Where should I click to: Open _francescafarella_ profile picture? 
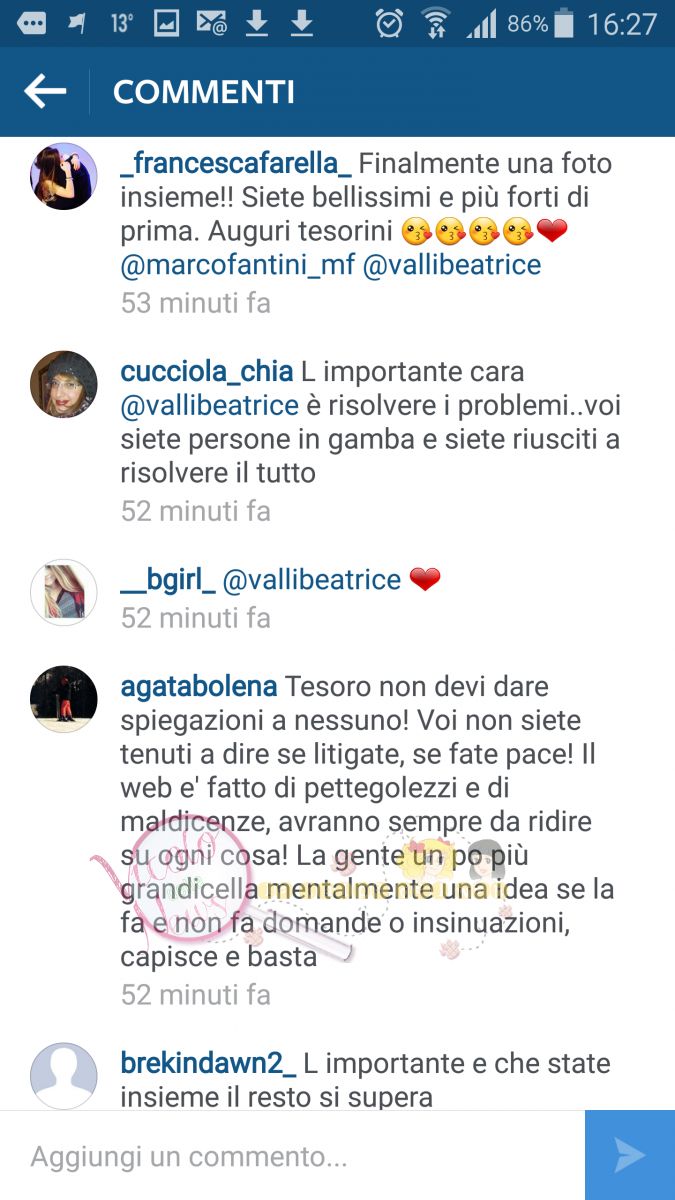point(64,176)
